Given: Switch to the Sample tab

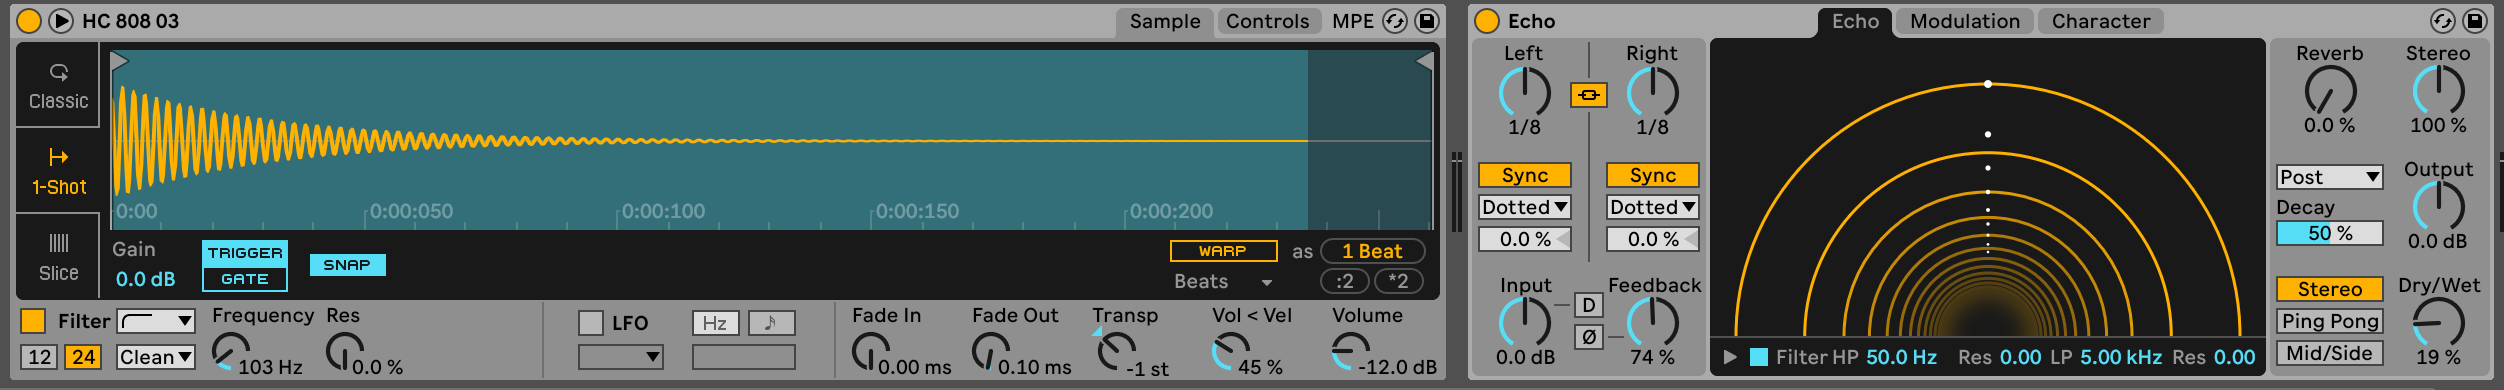Looking at the screenshot, I should [x=1165, y=22].
